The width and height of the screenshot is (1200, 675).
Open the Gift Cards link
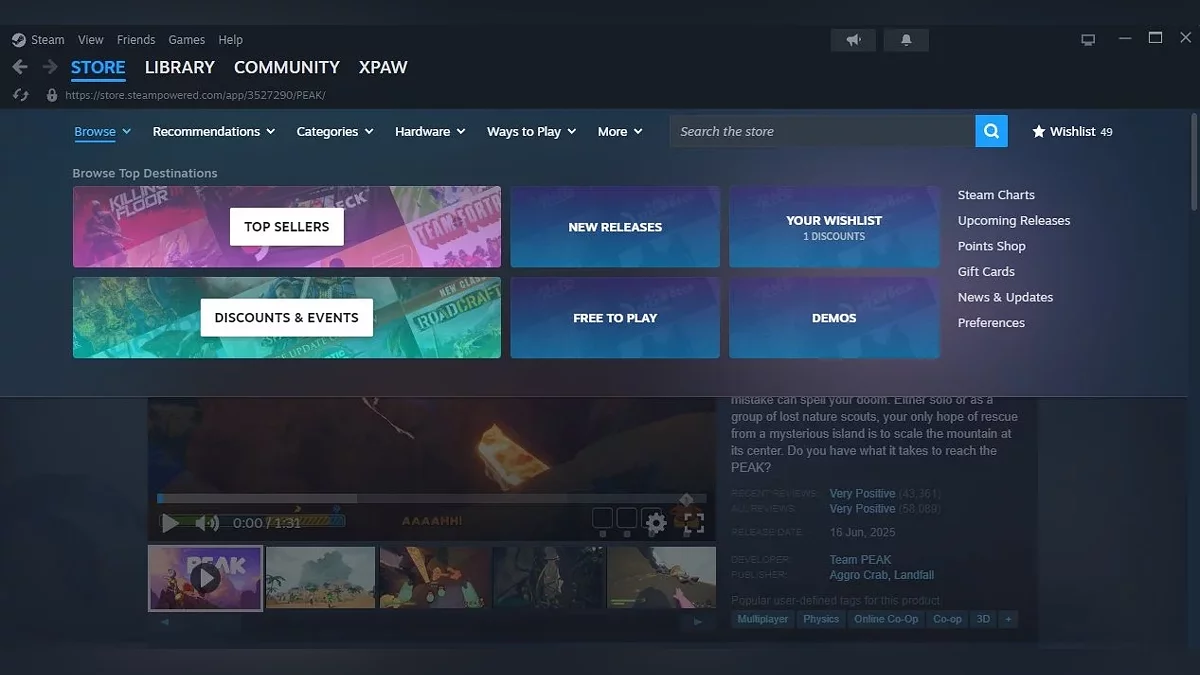point(986,272)
